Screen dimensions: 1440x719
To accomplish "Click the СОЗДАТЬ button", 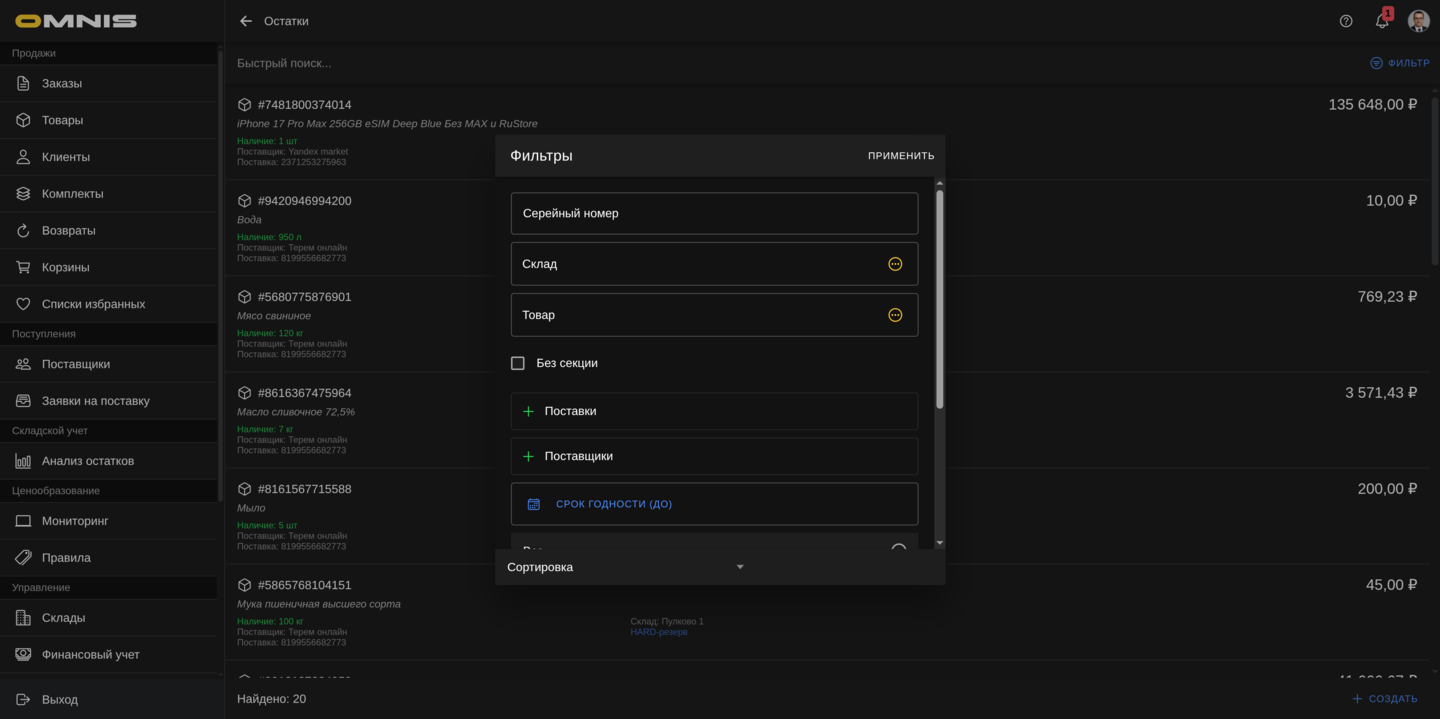I will (1384, 699).
